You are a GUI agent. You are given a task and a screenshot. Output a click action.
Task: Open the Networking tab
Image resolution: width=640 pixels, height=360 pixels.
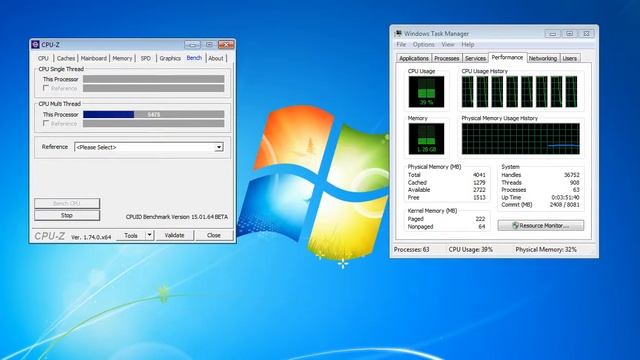(x=543, y=58)
